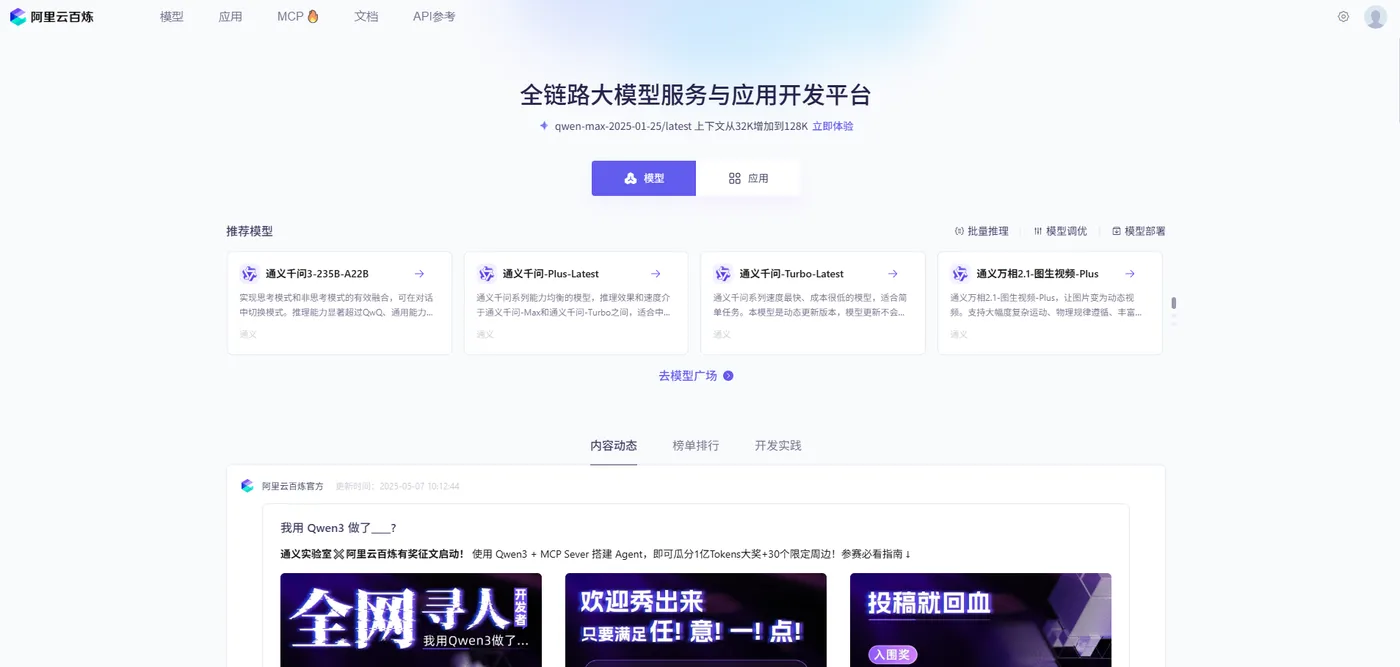Click the 通义千问3-235B-A22B model logo icon
Screen dimensions: 1400x667
249,274
